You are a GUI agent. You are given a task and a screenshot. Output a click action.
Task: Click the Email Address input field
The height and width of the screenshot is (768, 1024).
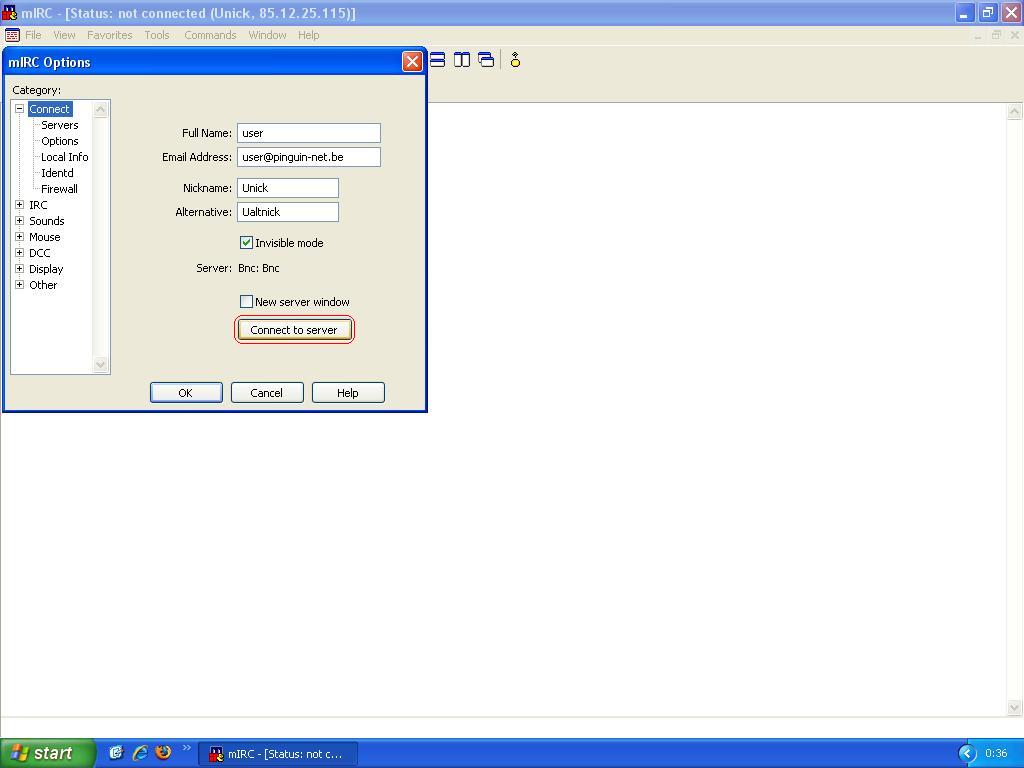tap(309, 157)
